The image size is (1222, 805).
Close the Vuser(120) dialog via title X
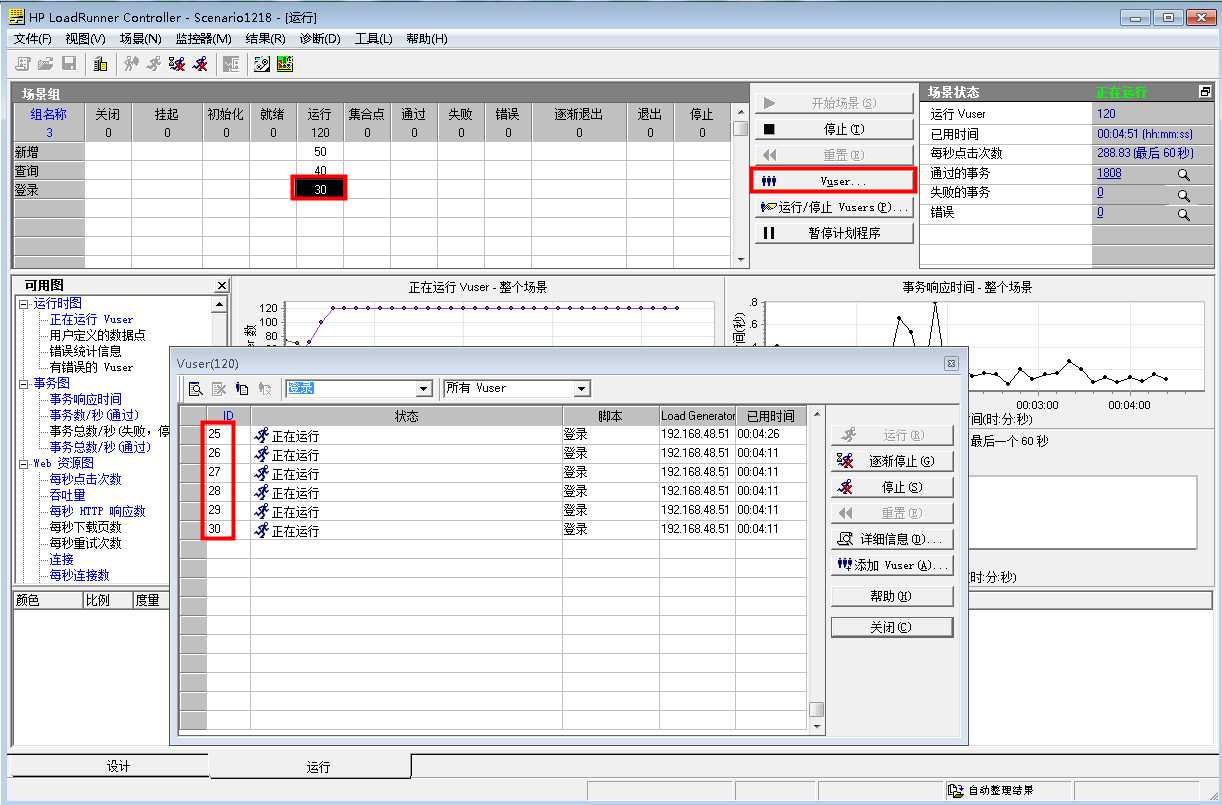click(951, 364)
